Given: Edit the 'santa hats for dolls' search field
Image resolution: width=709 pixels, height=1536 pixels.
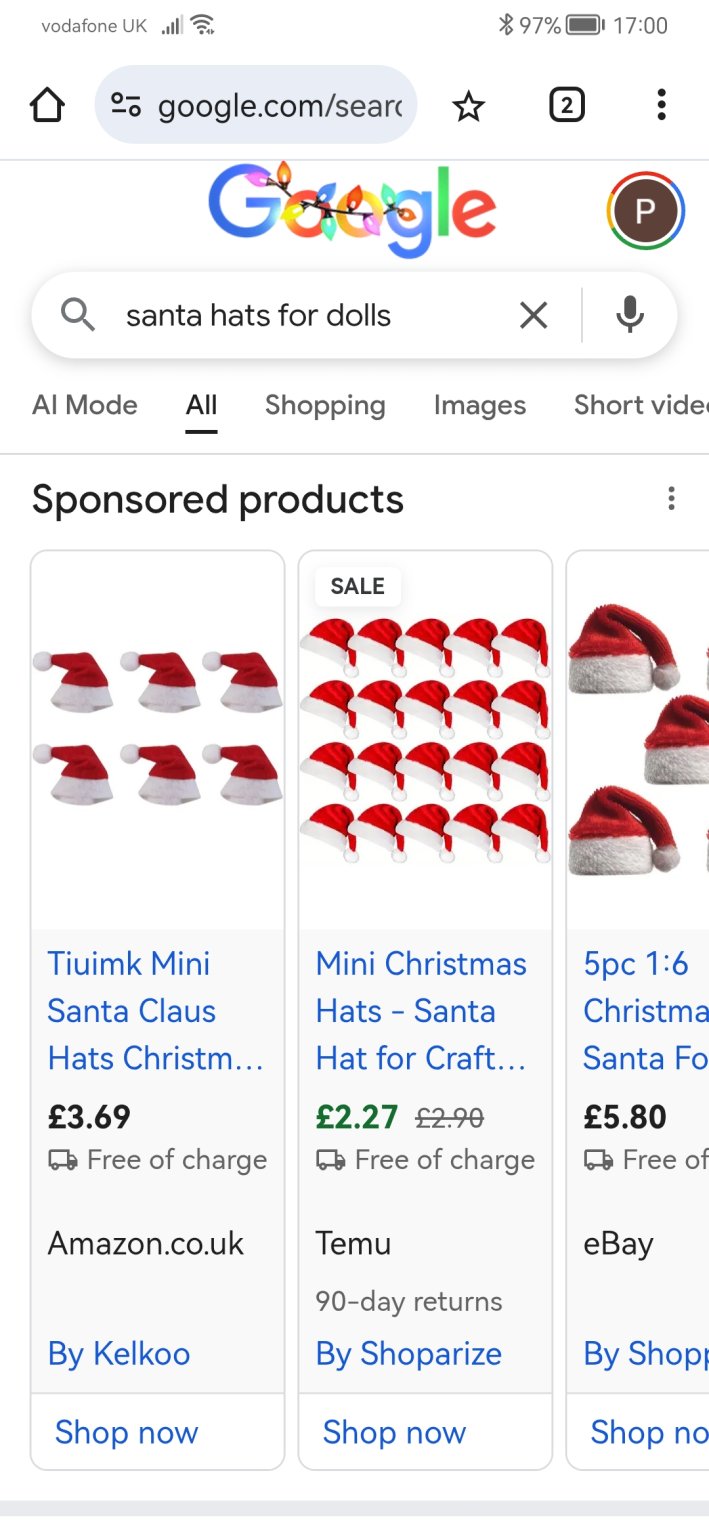Looking at the screenshot, I should (300, 316).
